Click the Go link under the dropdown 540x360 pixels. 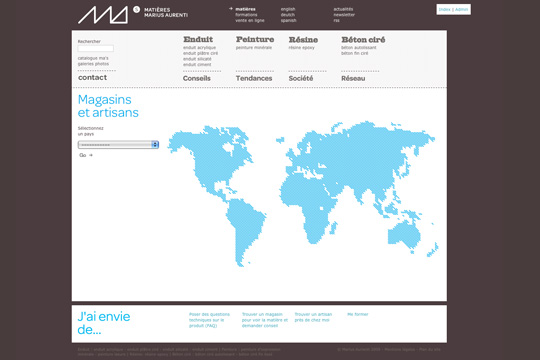(83, 155)
